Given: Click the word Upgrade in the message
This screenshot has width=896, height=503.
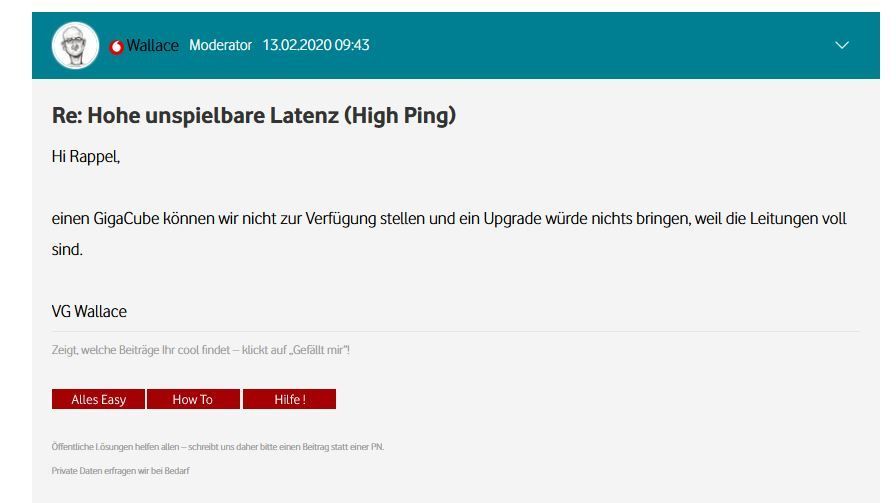Looking at the screenshot, I should click(x=513, y=218).
